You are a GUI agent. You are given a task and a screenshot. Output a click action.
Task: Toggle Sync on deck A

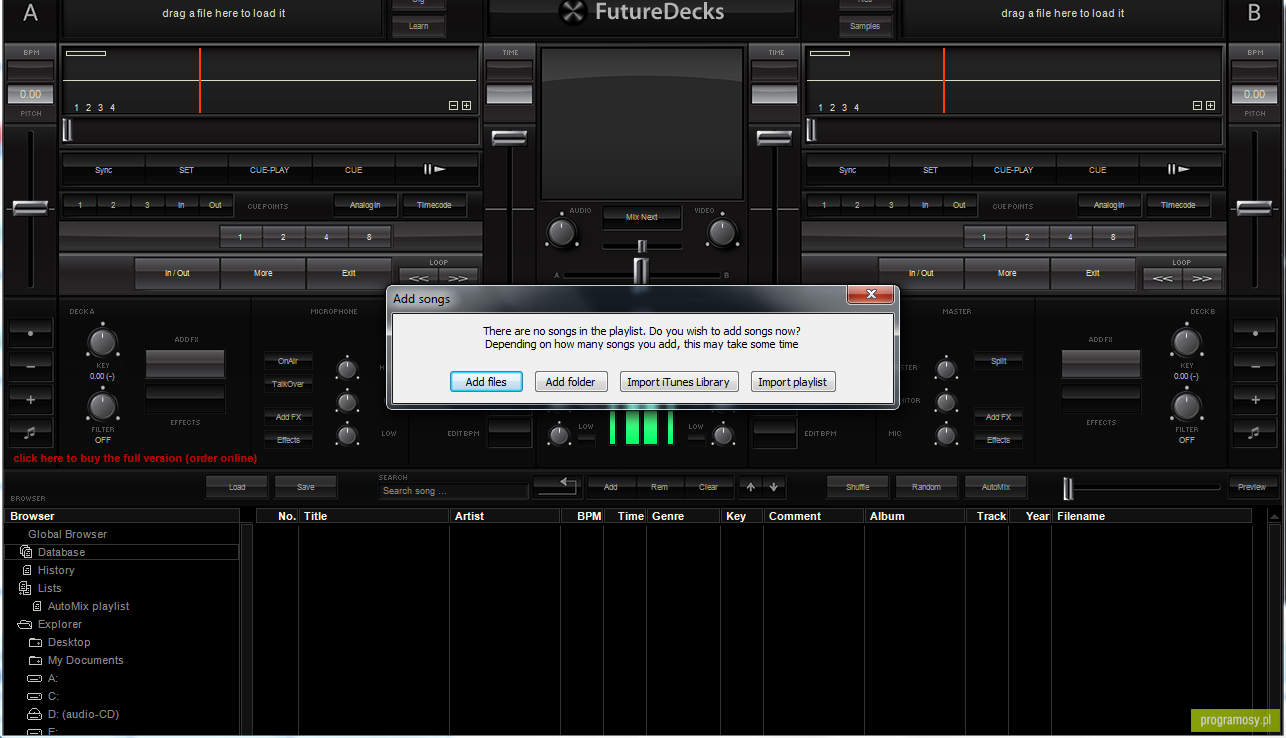(103, 170)
